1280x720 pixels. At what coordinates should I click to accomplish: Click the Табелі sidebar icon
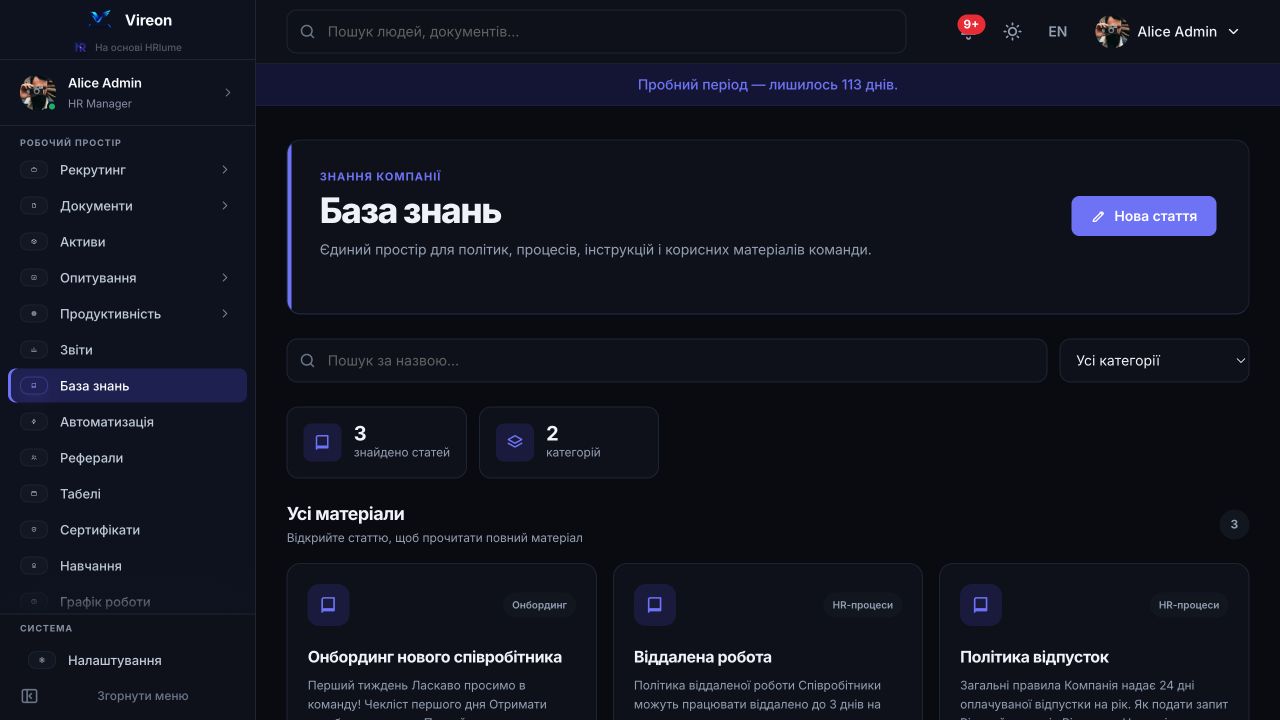point(34,494)
